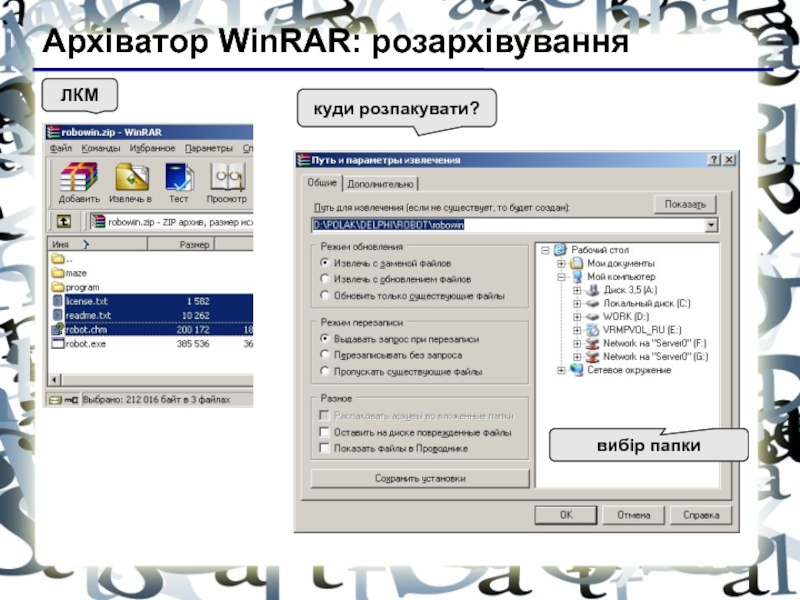Confirm extraction with the OK button
Viewport: 800px width, 600px height.
pos(566,515)
